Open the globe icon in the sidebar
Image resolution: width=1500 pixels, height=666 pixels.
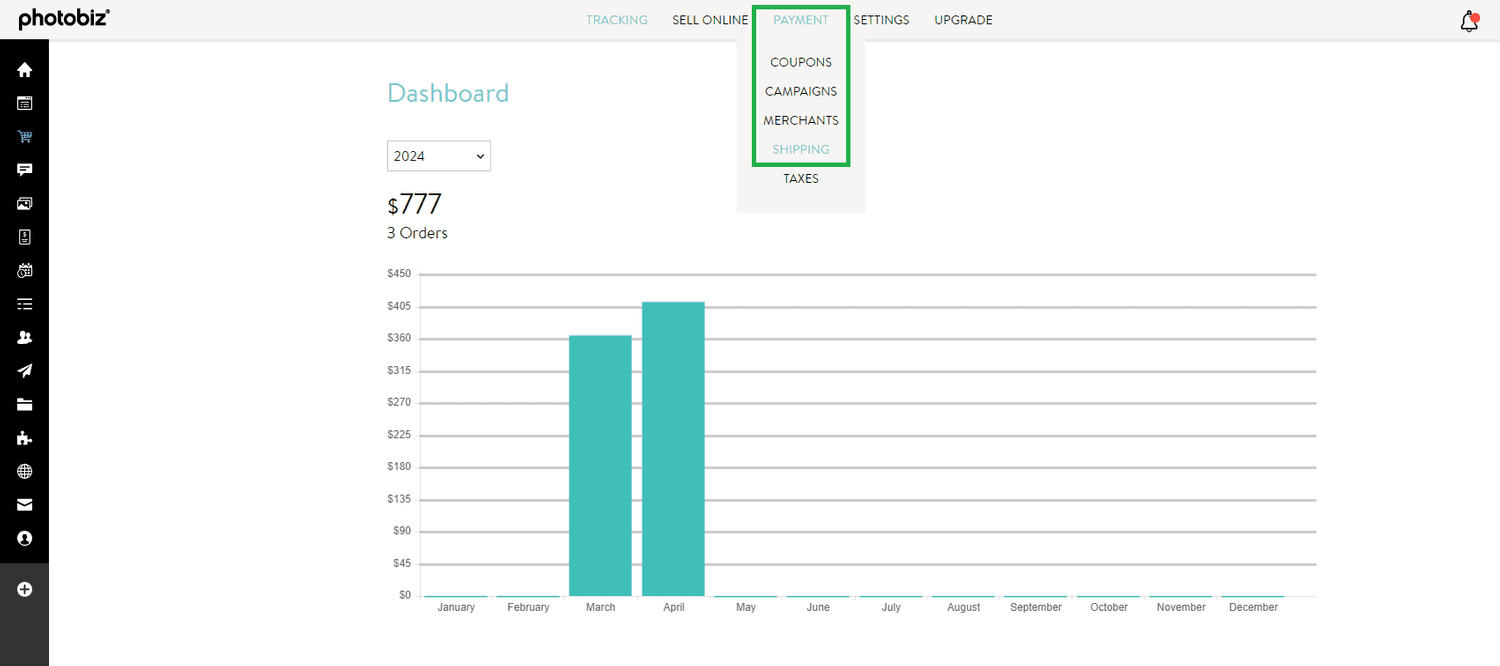tap(25, 472)
